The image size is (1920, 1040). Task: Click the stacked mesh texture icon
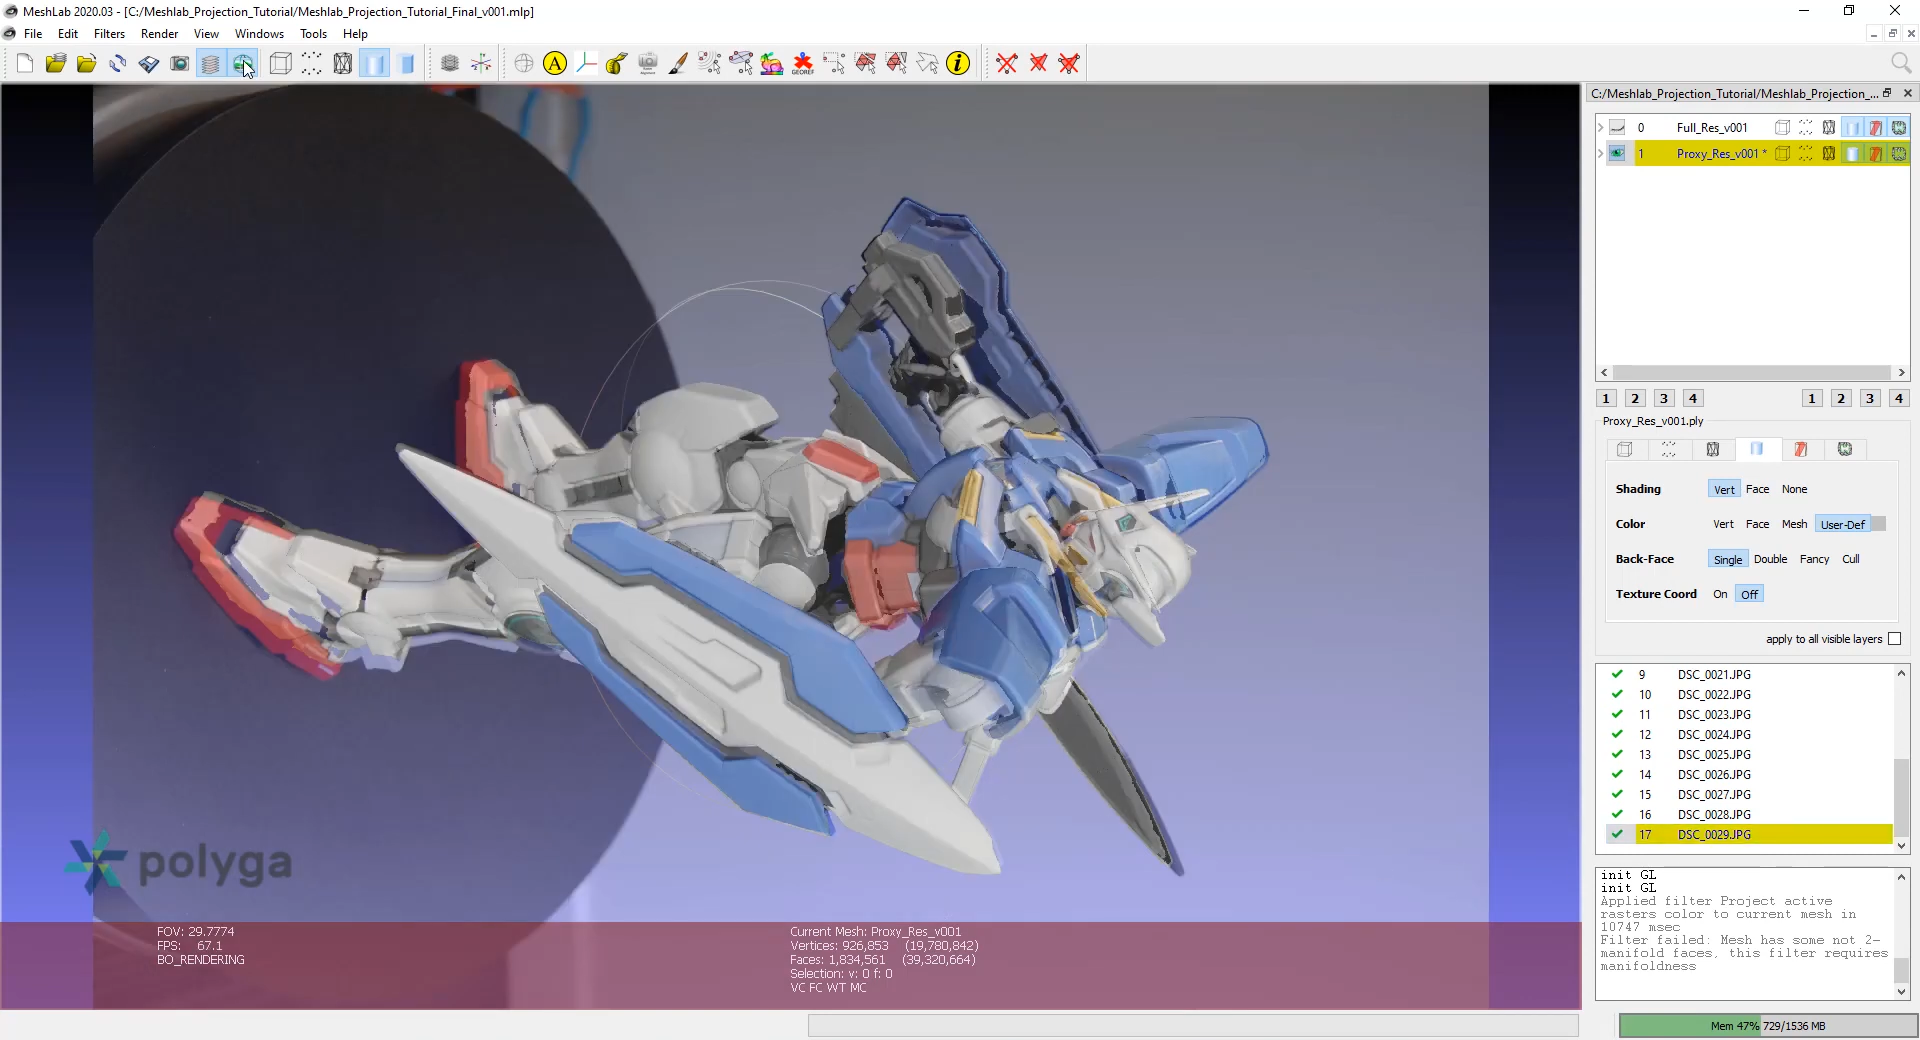pyautogui.click(x=450, y=64)
